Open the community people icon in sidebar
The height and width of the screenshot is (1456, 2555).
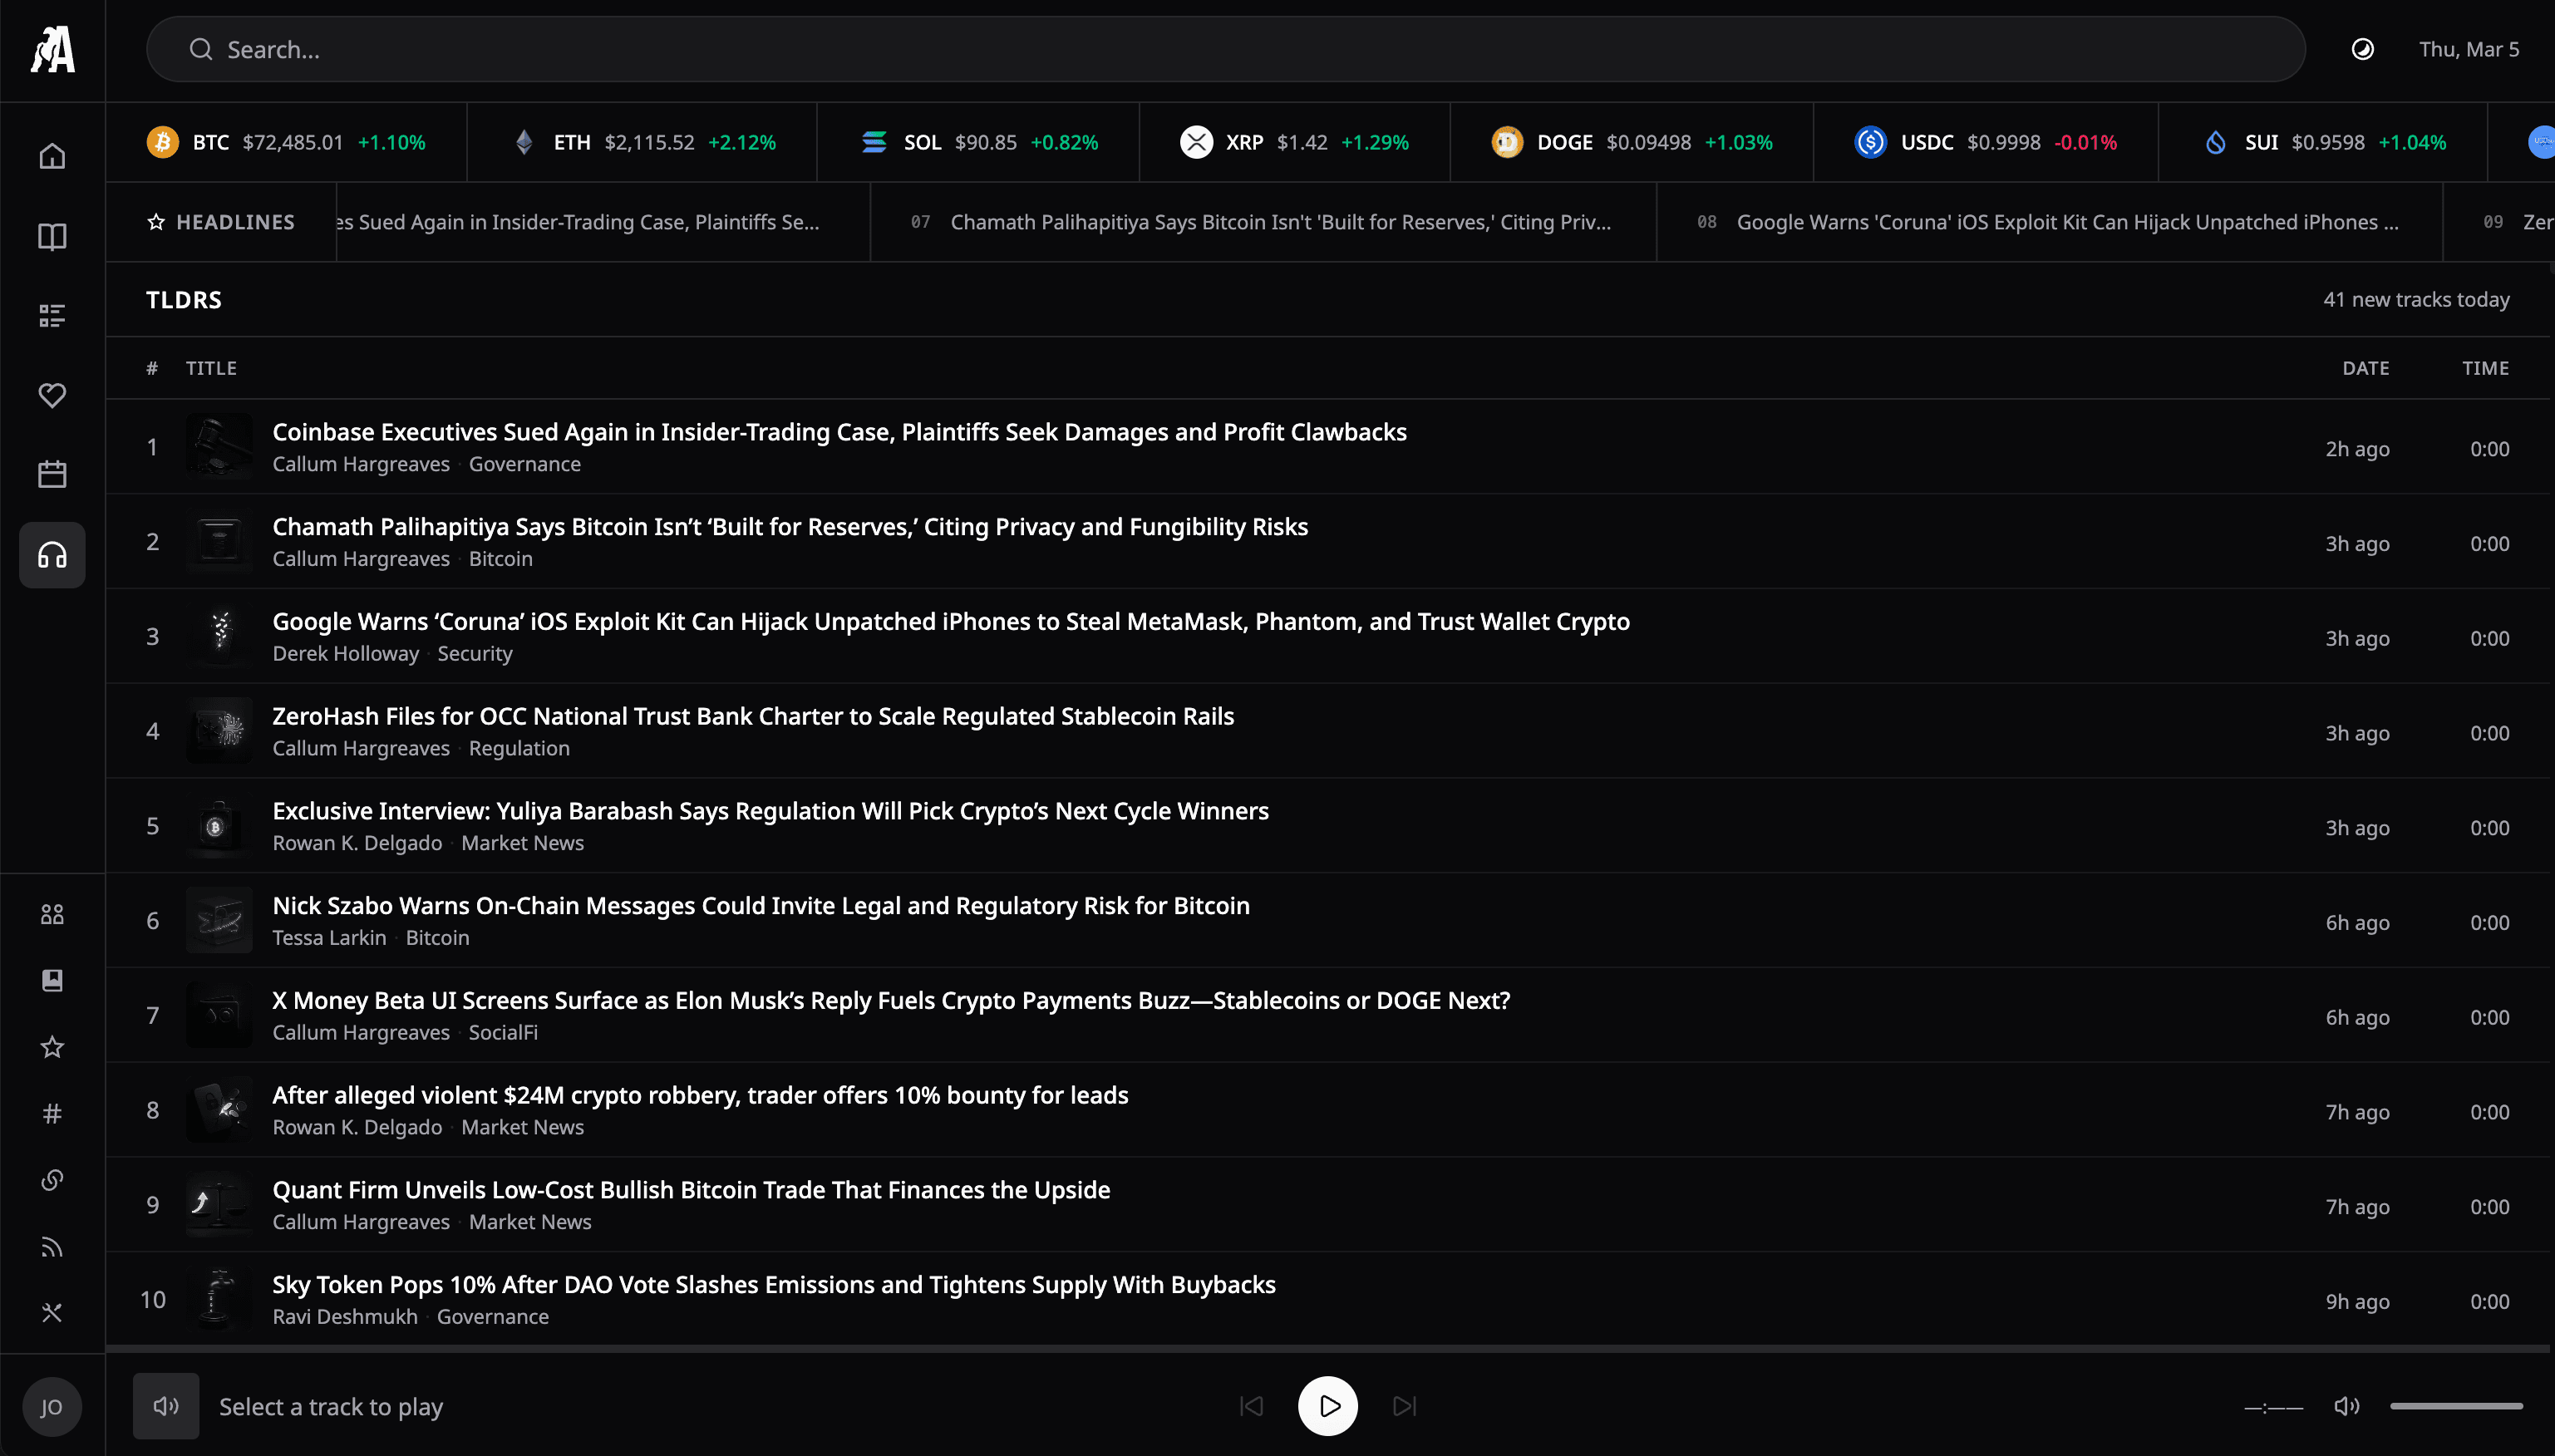pyautogui.click(x=51, y=913)
